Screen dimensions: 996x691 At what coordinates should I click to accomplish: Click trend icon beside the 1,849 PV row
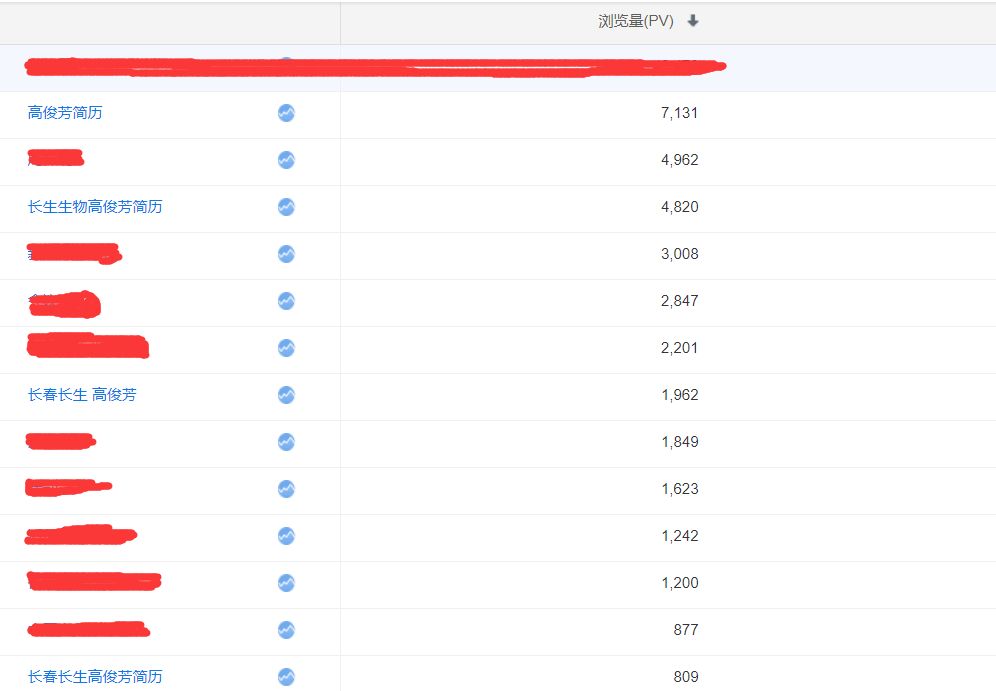point(286,442)
